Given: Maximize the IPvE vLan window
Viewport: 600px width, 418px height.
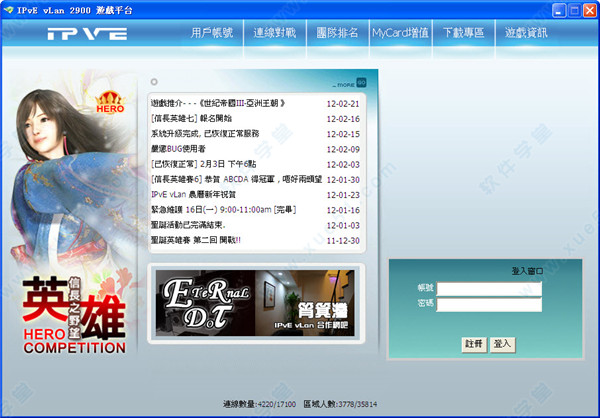Looking at the screenshot, I should [574, 10].
